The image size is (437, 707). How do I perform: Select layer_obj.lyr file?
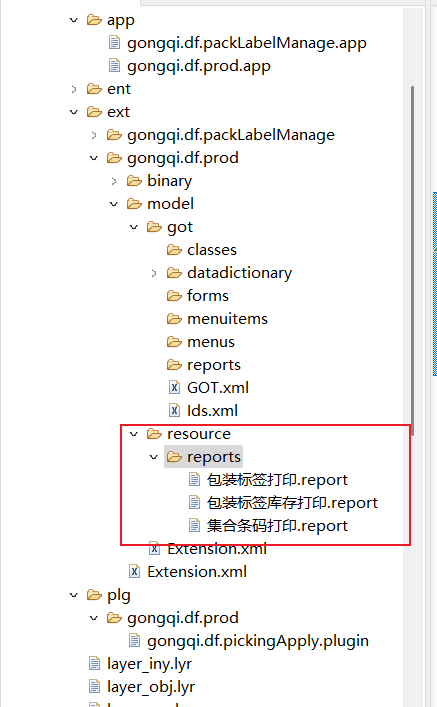pos(151,686)
